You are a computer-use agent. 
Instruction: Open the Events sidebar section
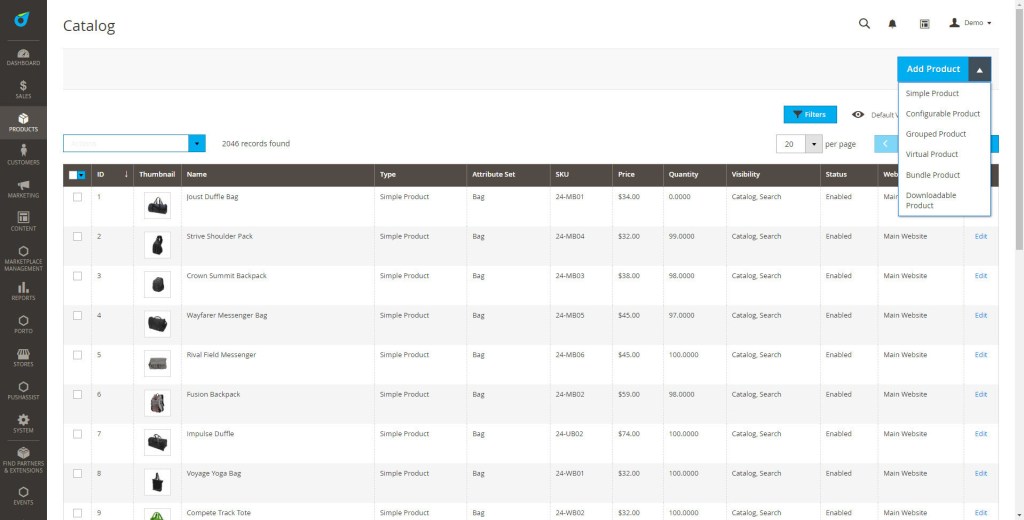coord(23,496)
